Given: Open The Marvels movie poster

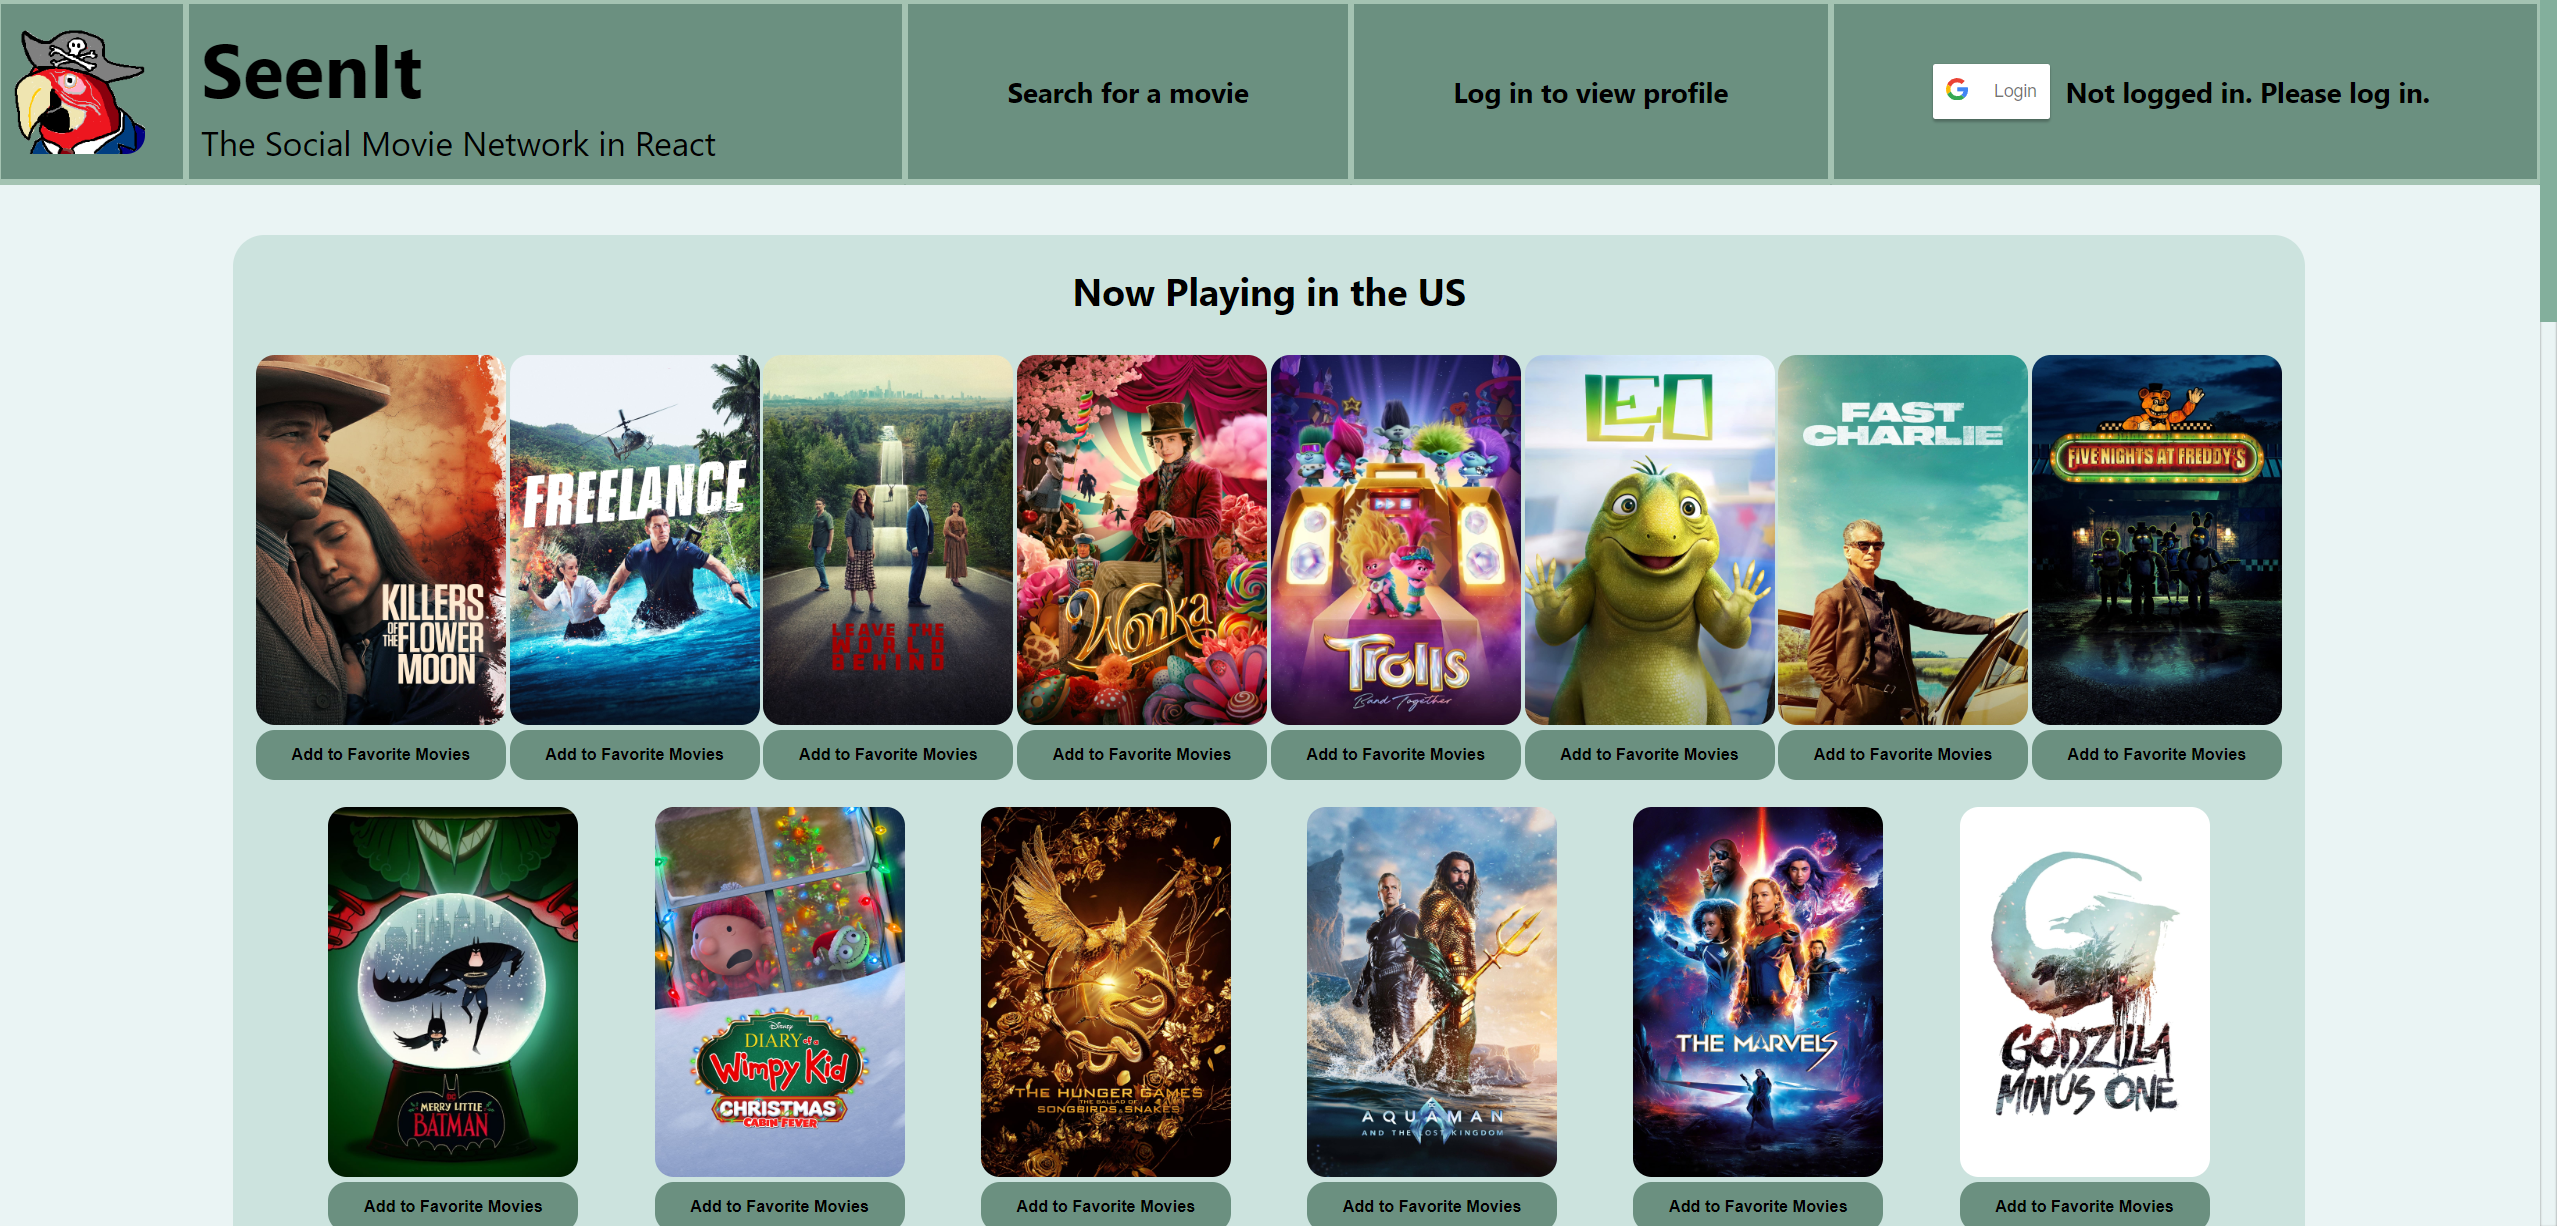Looking at the screenshot, I should point(1758,992).
